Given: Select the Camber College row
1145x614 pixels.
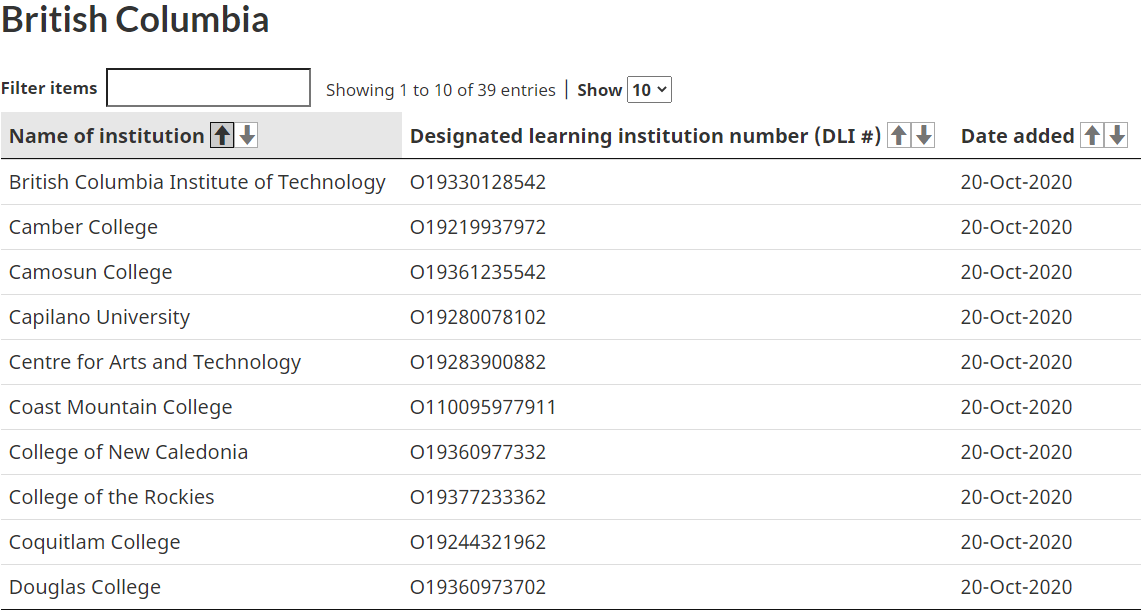Looking at the screenshot, I should point(571,227).
